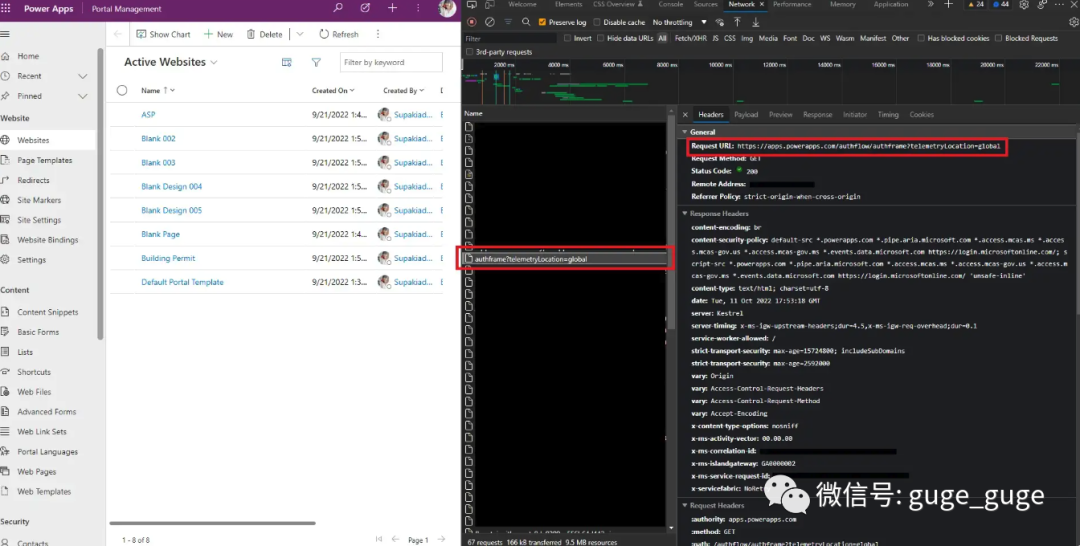1080x546 pixels.
Task: Open the user profile avatar
Action: tap(447, 8)
